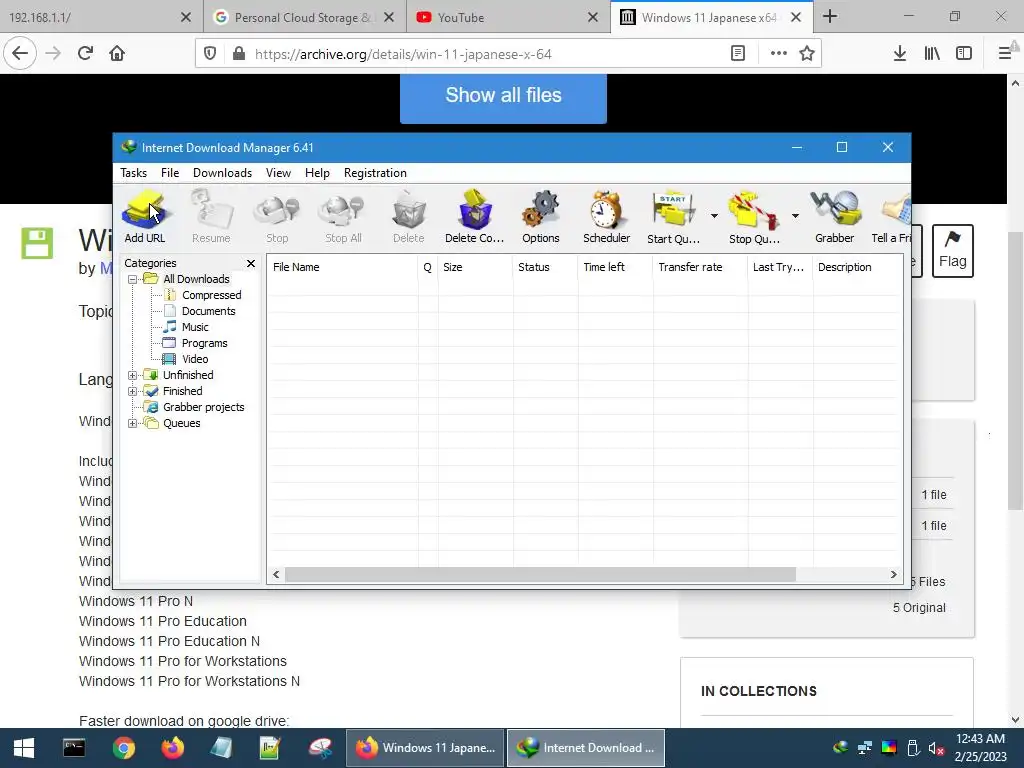Screen dimensions: 1024x768
Task: Open the Registration menu
Action: [x=376, y=173]
